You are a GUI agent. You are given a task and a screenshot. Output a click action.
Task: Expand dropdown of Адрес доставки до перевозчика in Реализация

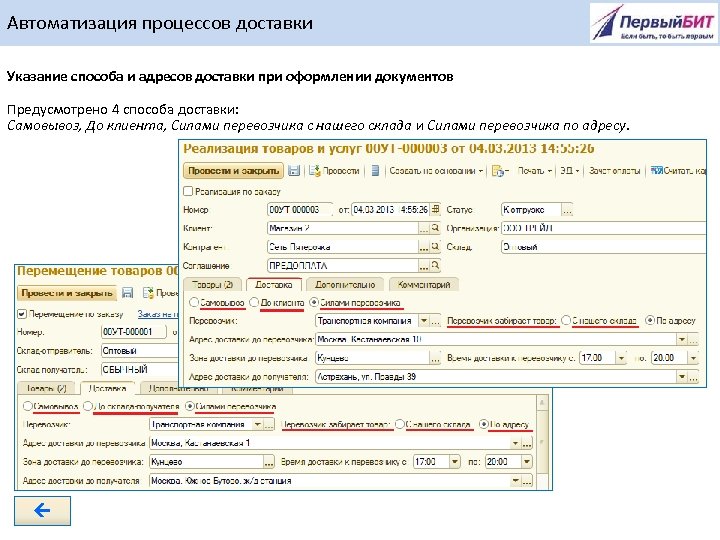(x=682, y=340)
